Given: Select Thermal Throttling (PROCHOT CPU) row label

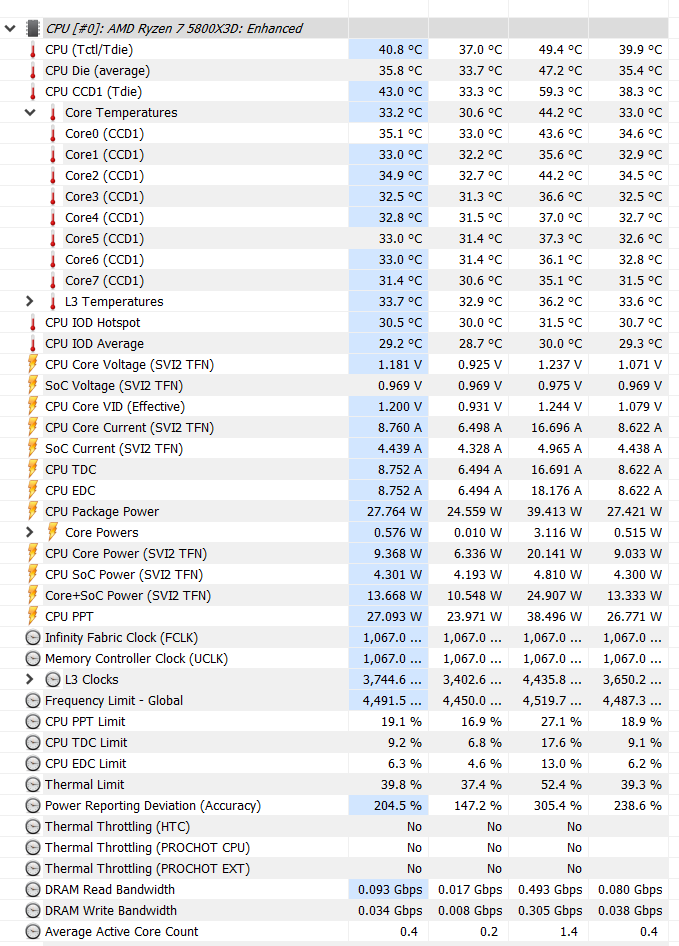Looking at the screenshot, I should (x=147, y=848).
